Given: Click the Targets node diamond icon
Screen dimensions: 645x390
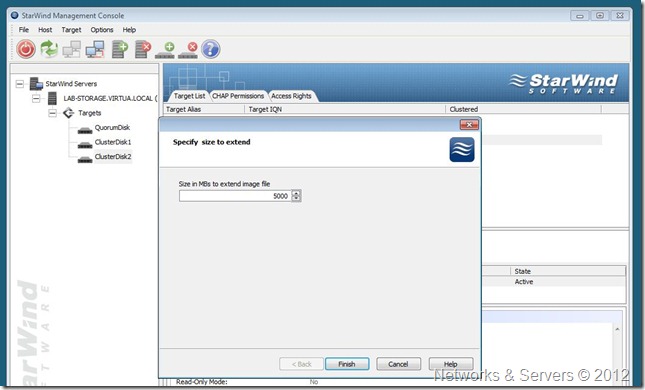Looking at the screenshot, I should point(68,113).
